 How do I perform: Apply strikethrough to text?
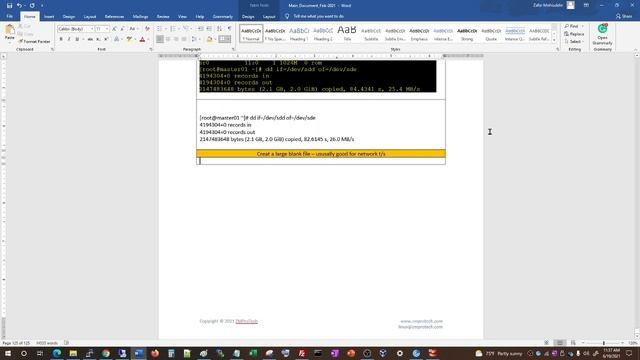point(90,39)
